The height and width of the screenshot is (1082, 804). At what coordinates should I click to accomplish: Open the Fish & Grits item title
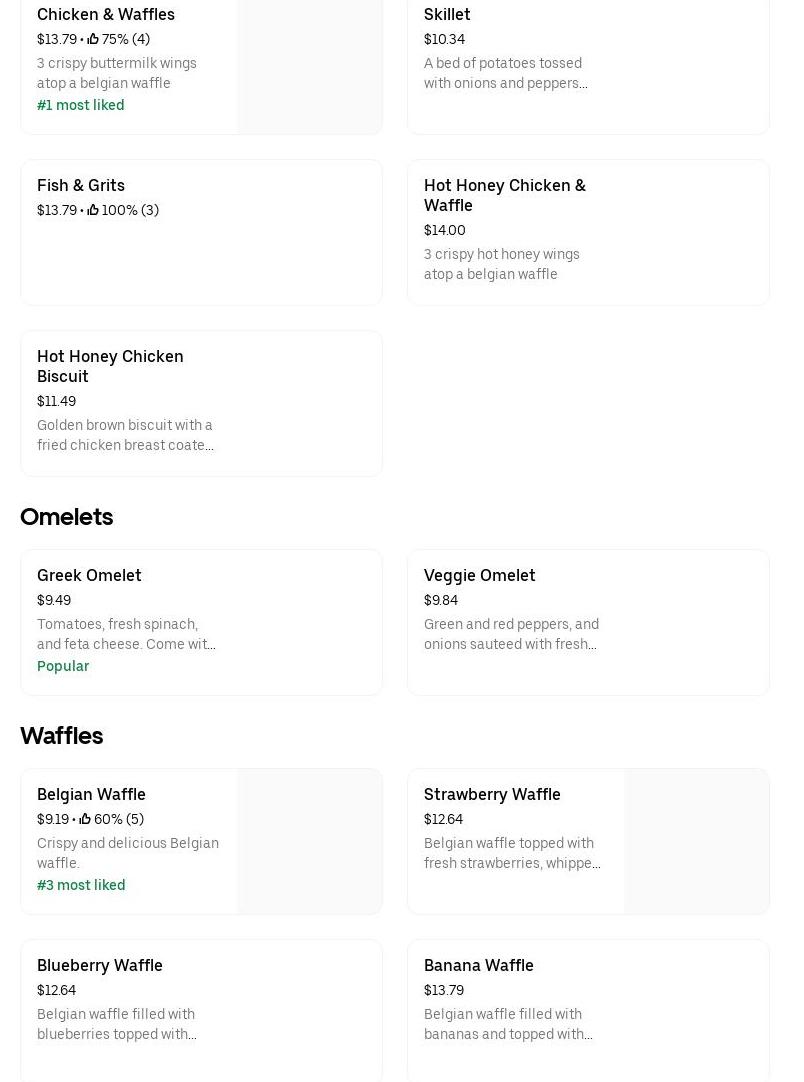pos(81,186)
